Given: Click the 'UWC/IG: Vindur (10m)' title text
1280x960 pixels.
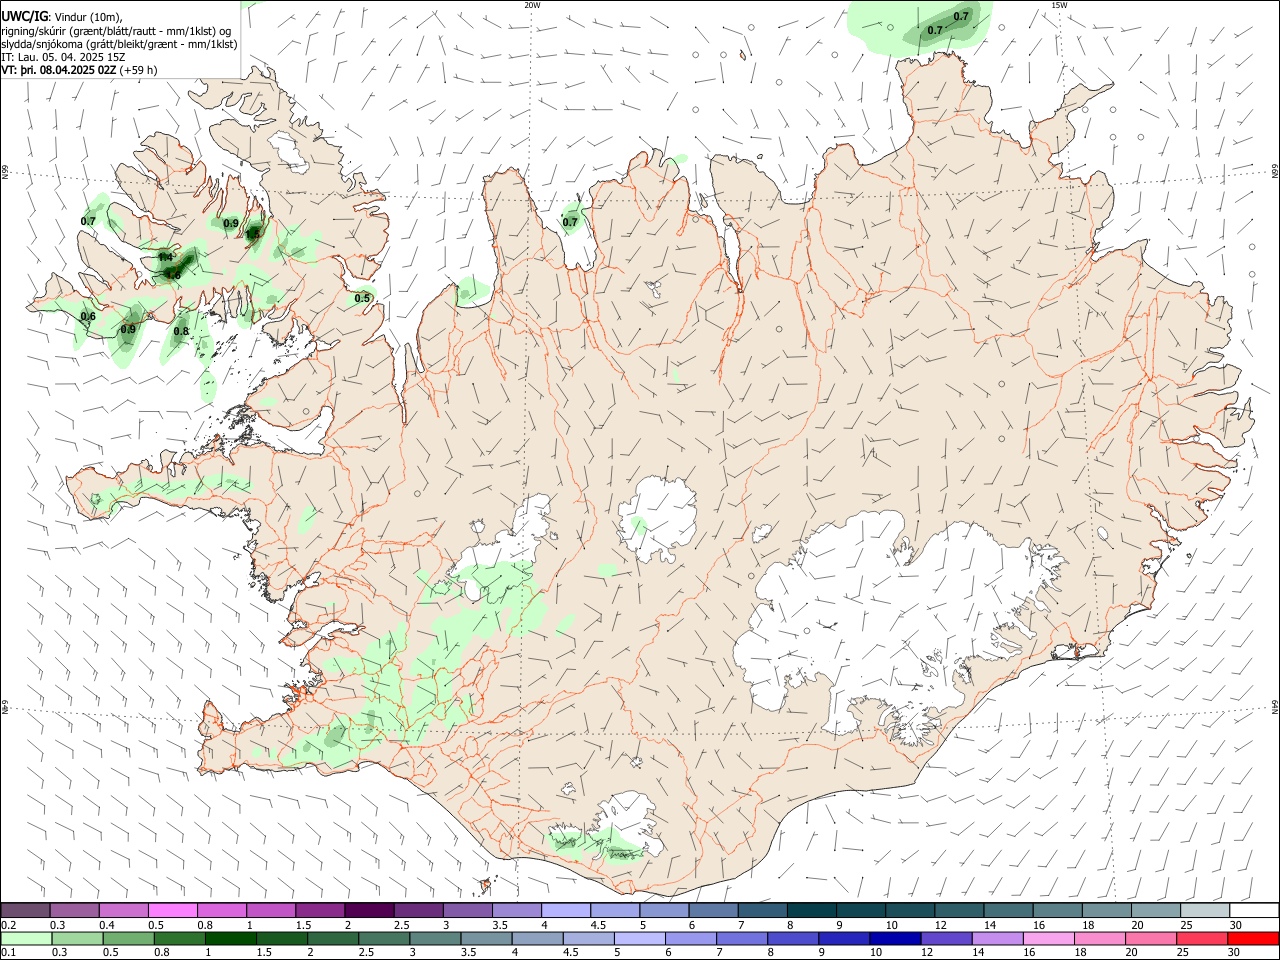Looking at the screenshot, I should click(62, 16).
